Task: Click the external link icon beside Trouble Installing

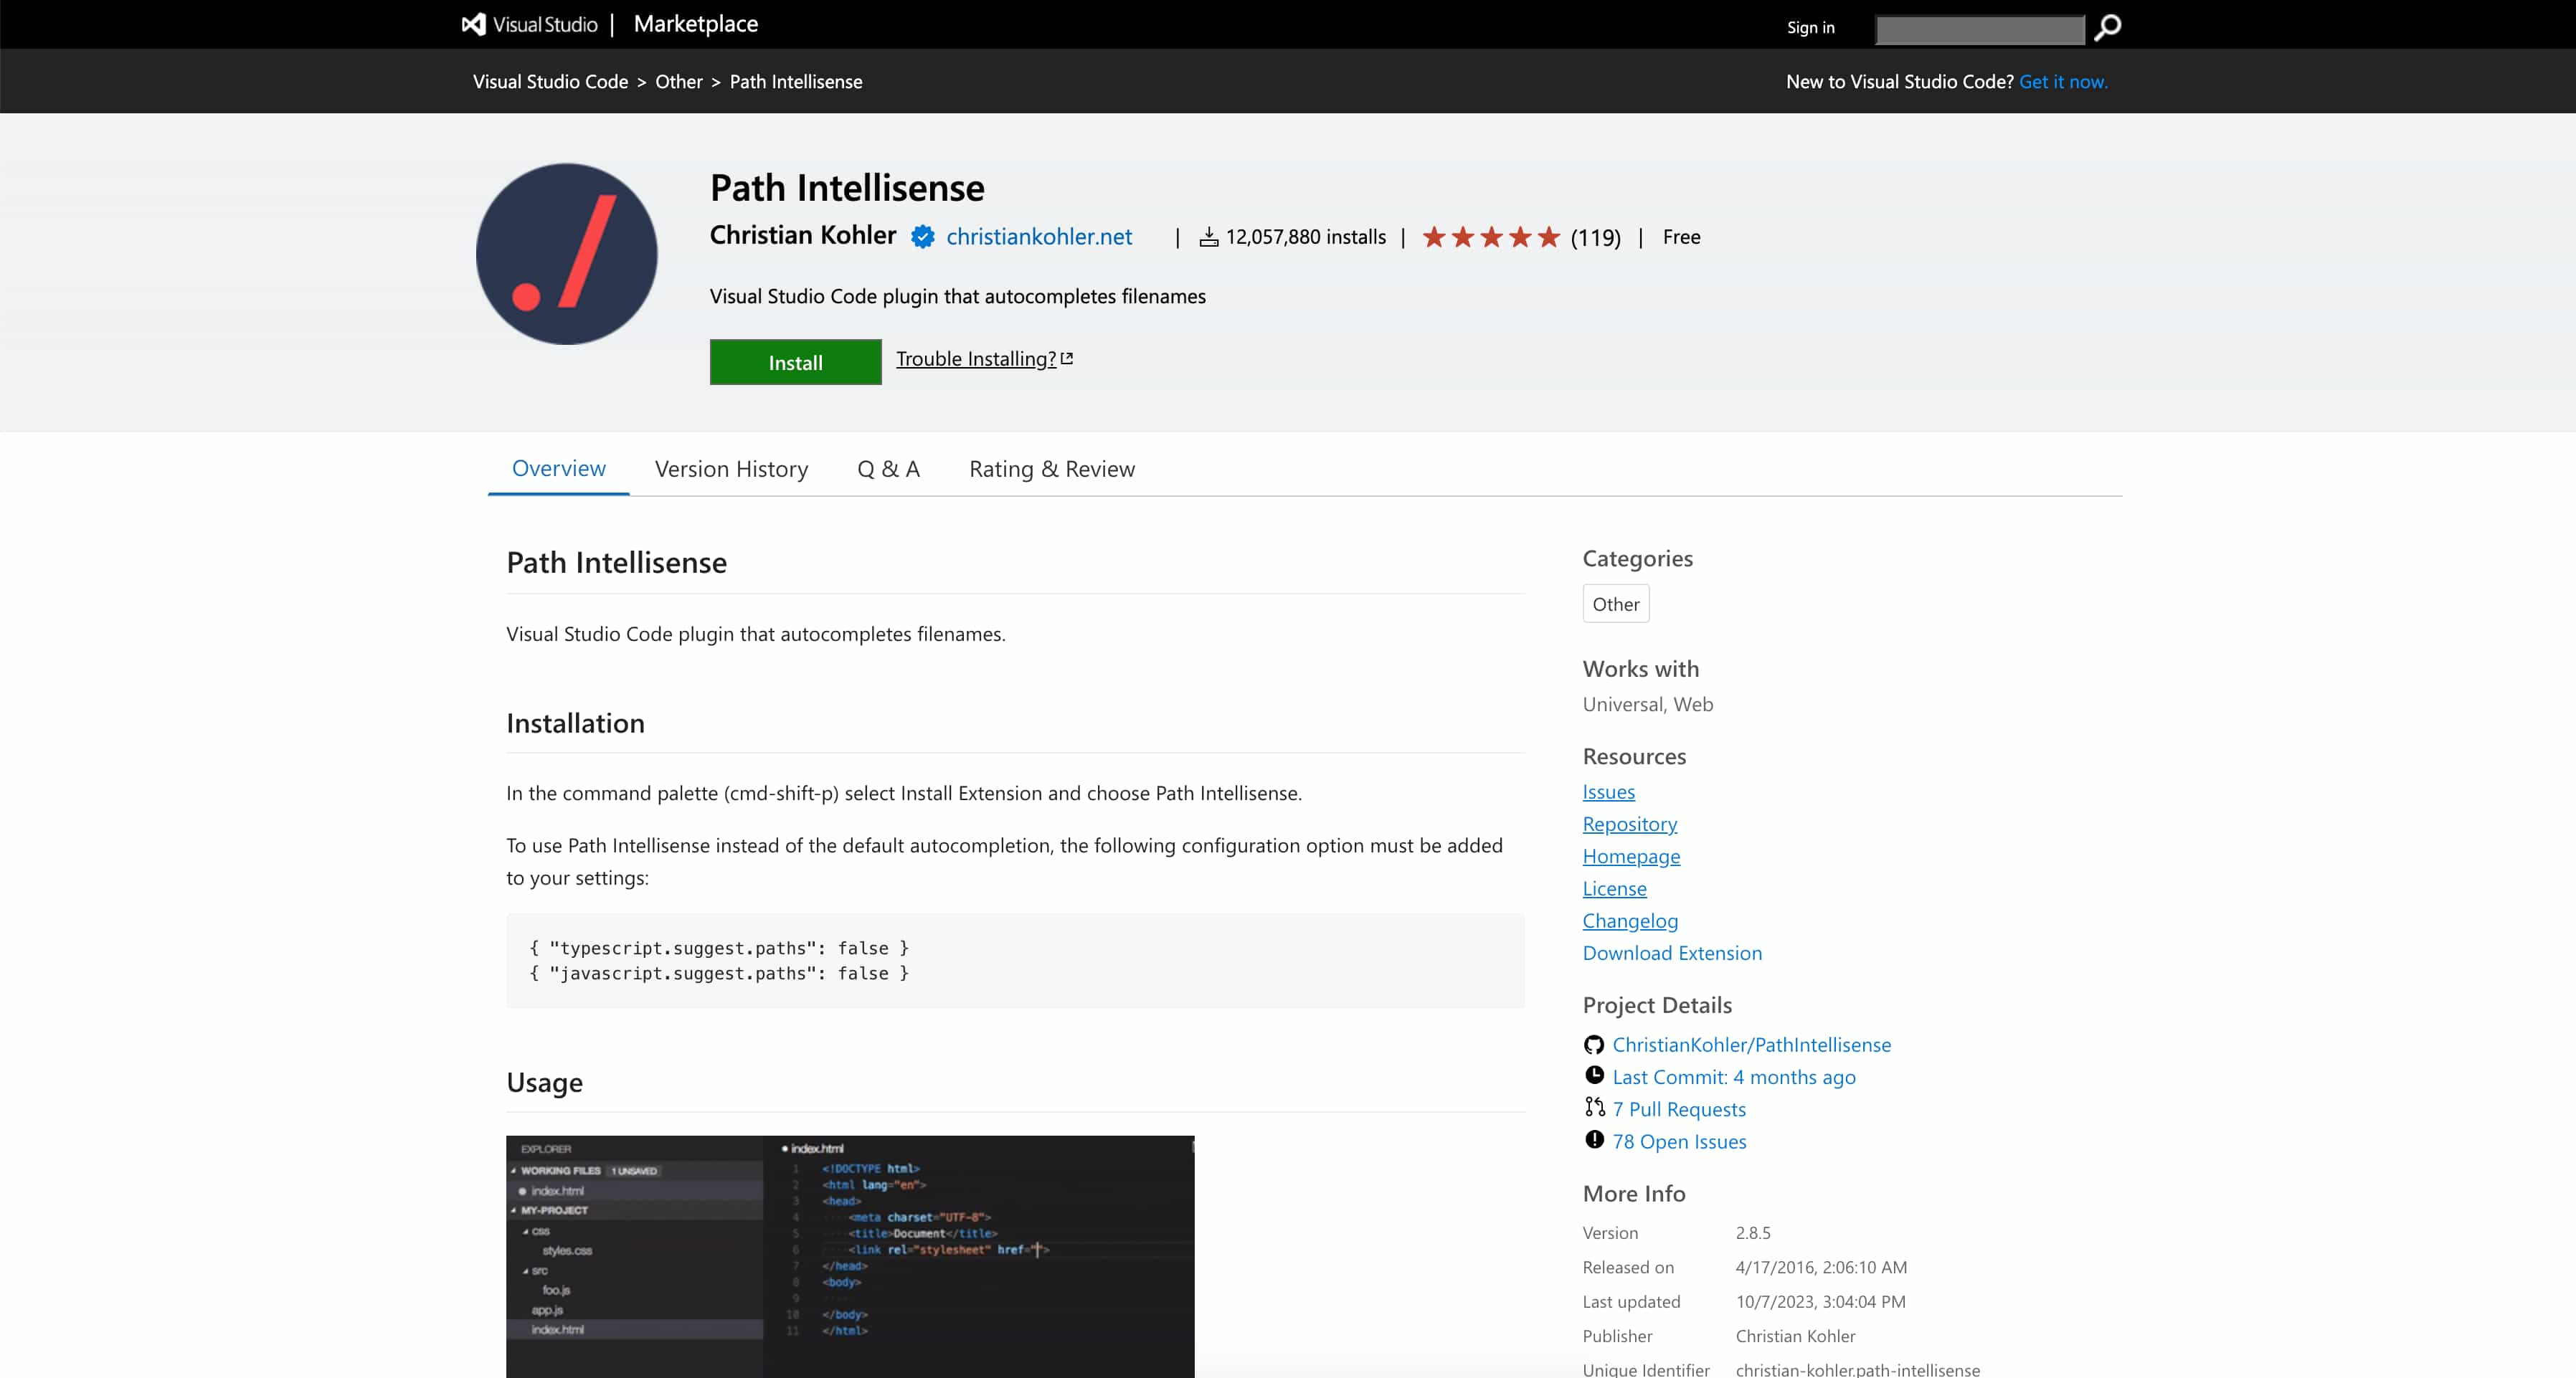Action: click(x=1067, y=358)
